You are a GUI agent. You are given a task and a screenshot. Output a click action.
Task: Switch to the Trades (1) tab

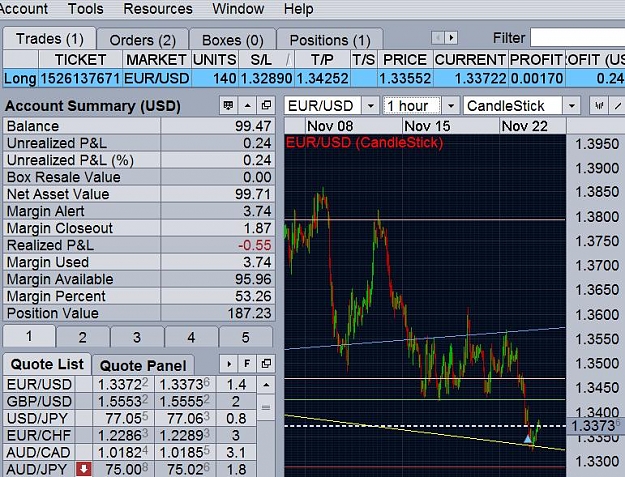[49, 39]
